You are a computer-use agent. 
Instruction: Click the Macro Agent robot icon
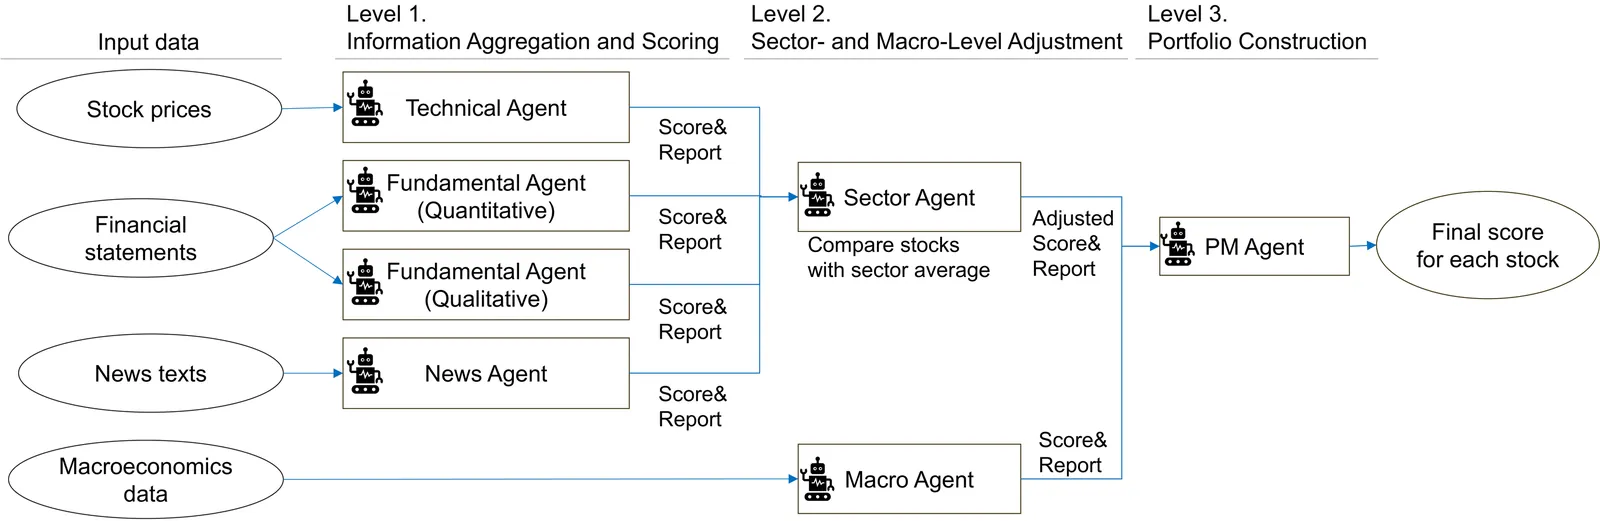coord(818,479)
